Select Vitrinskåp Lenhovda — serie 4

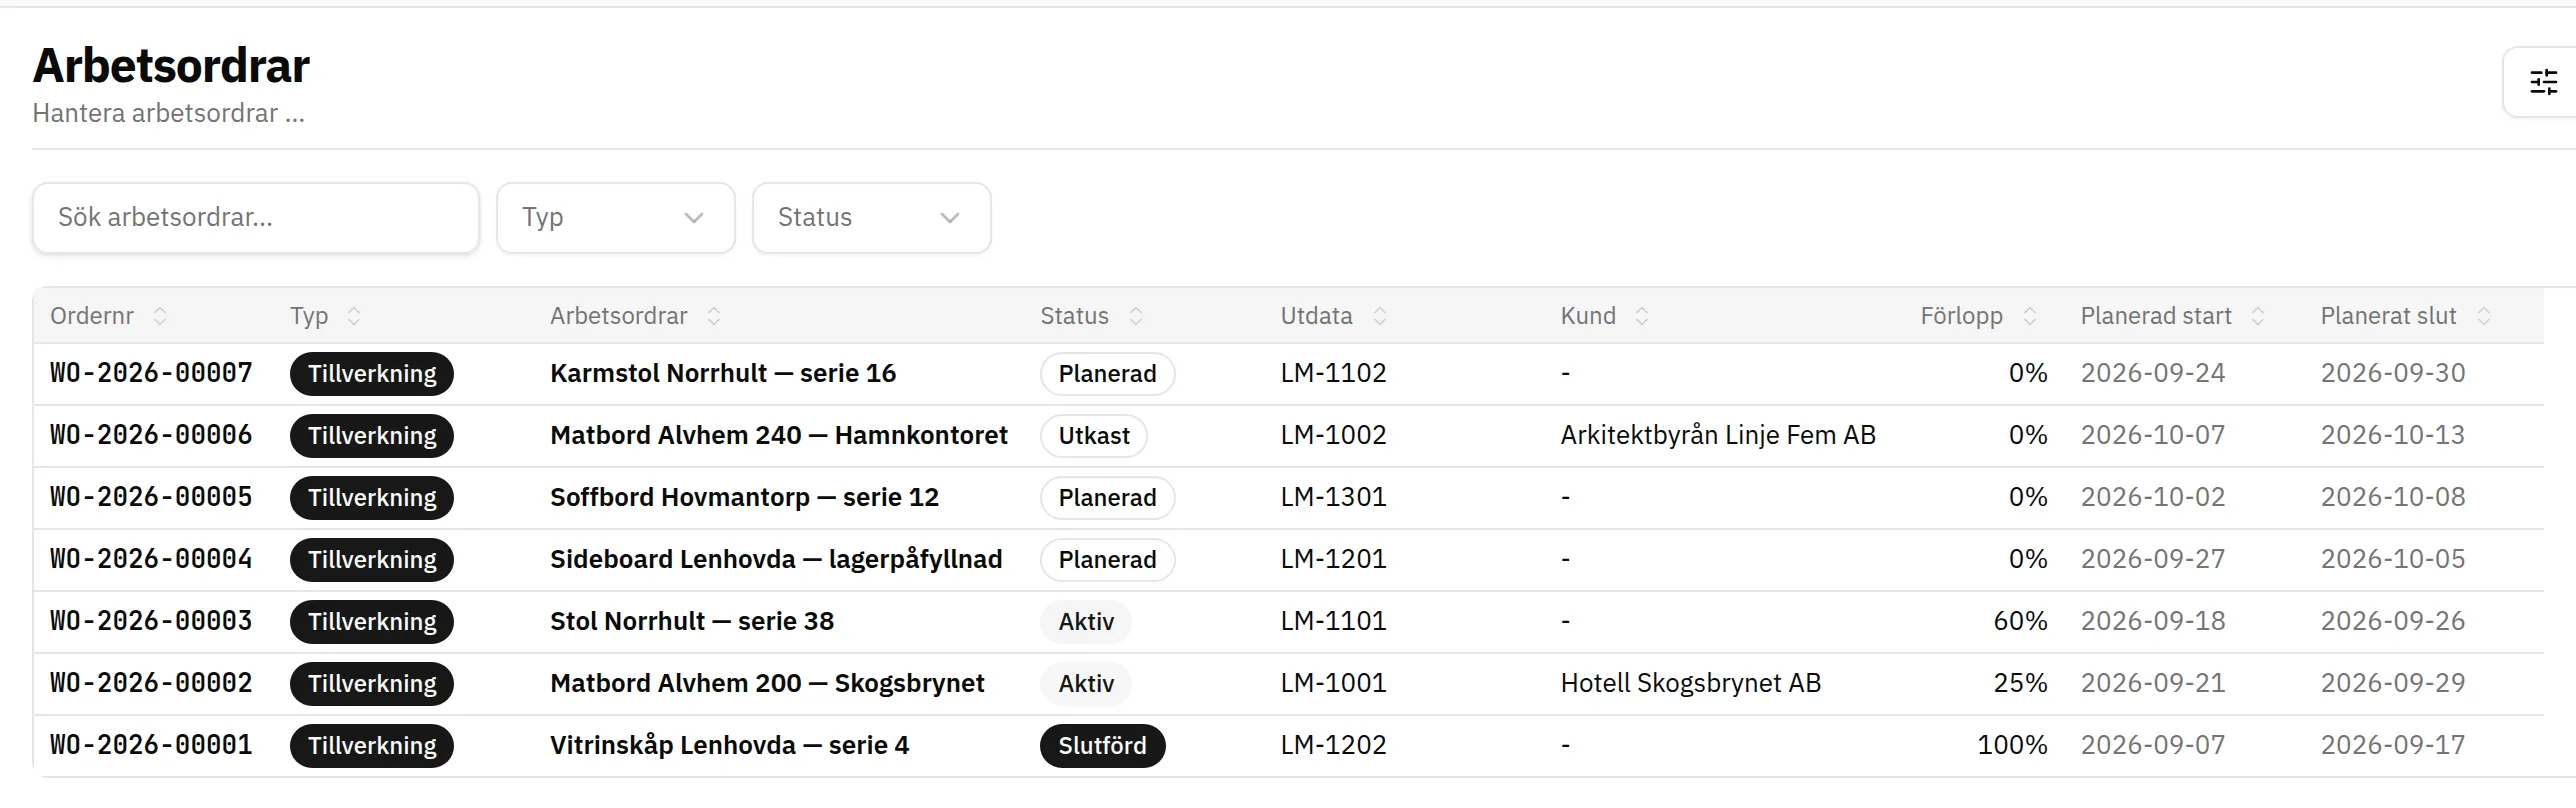(x=729, y=745)
